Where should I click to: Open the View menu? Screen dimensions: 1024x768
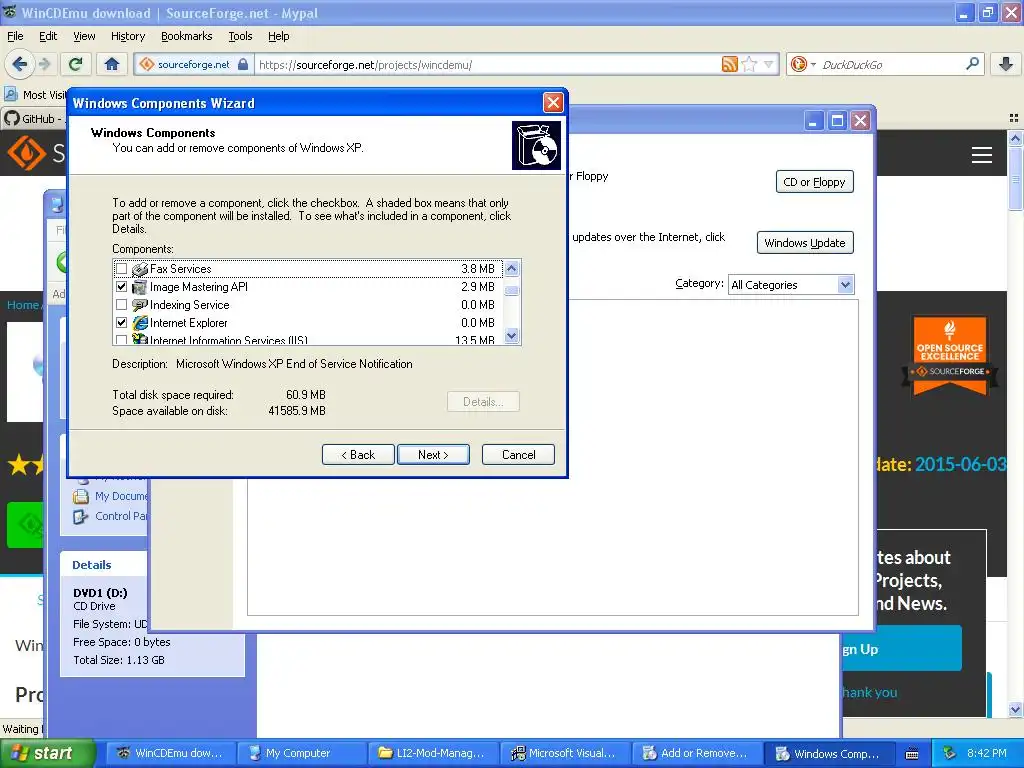(x=84, y=36)
